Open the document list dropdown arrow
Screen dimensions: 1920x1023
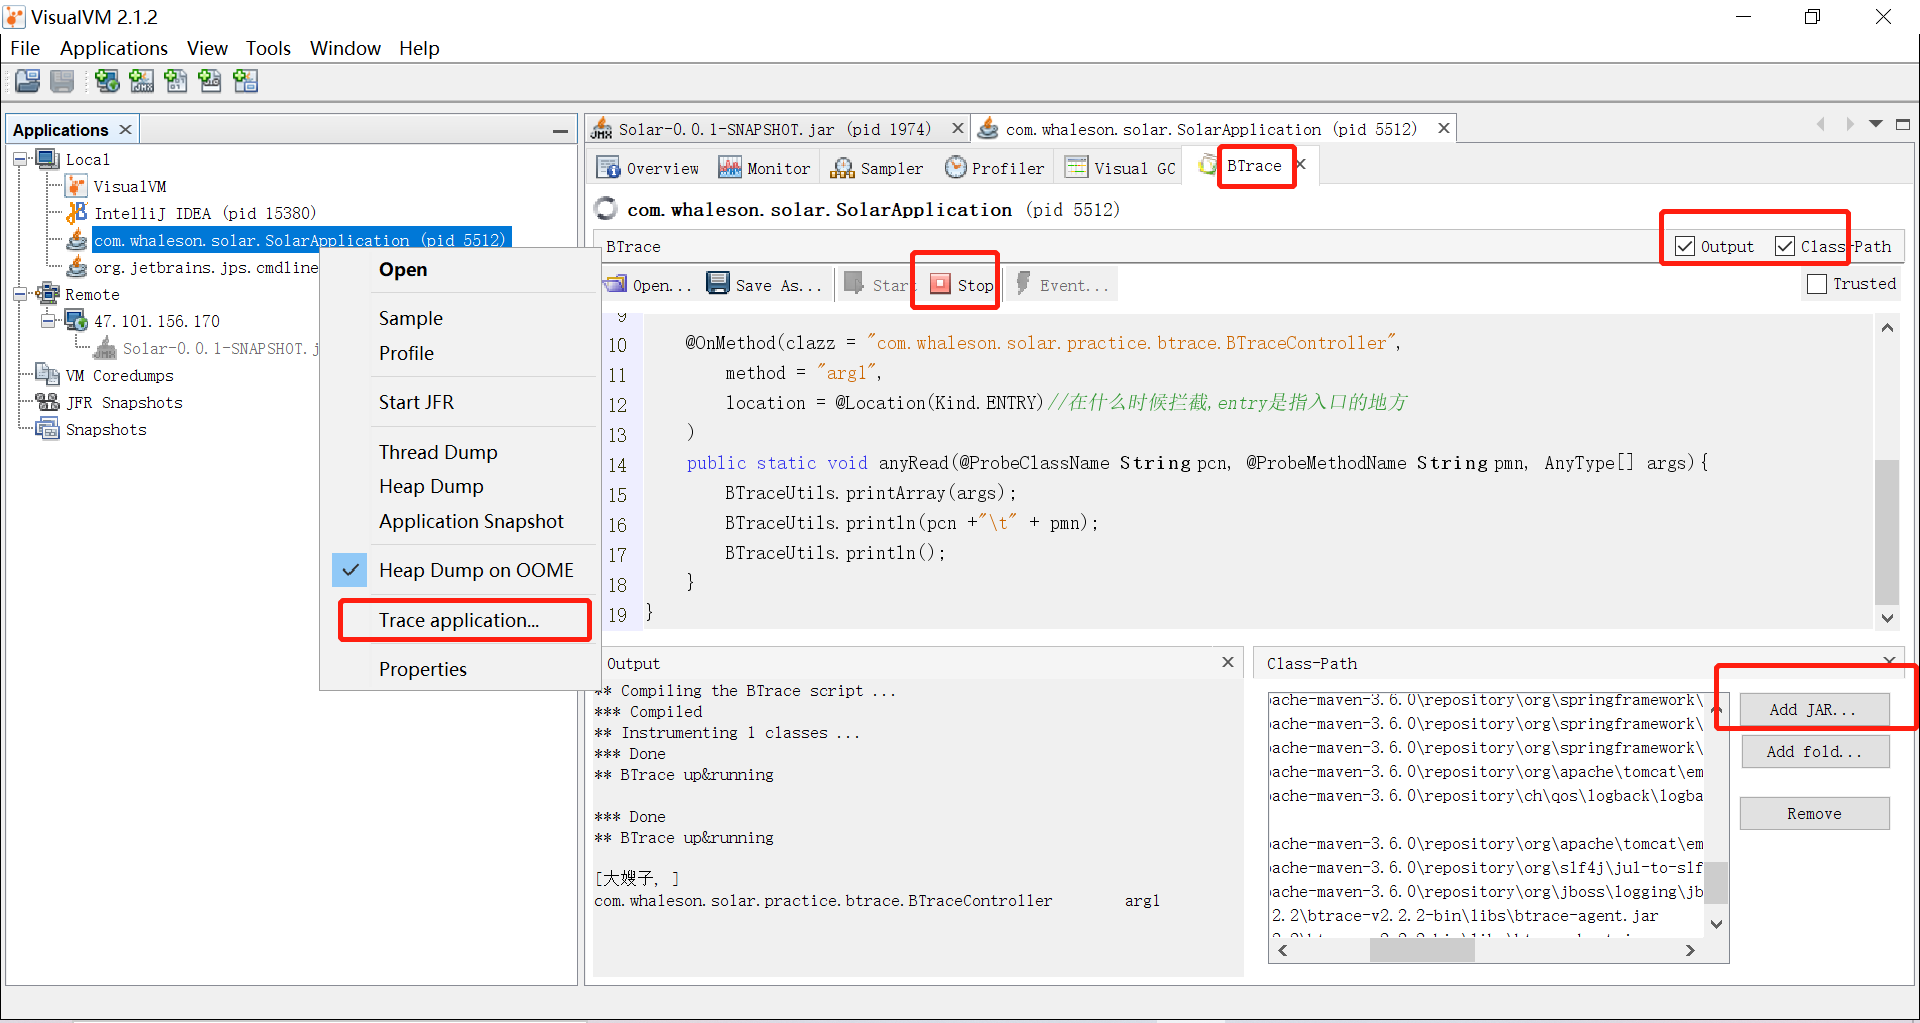coord(1876,125)
